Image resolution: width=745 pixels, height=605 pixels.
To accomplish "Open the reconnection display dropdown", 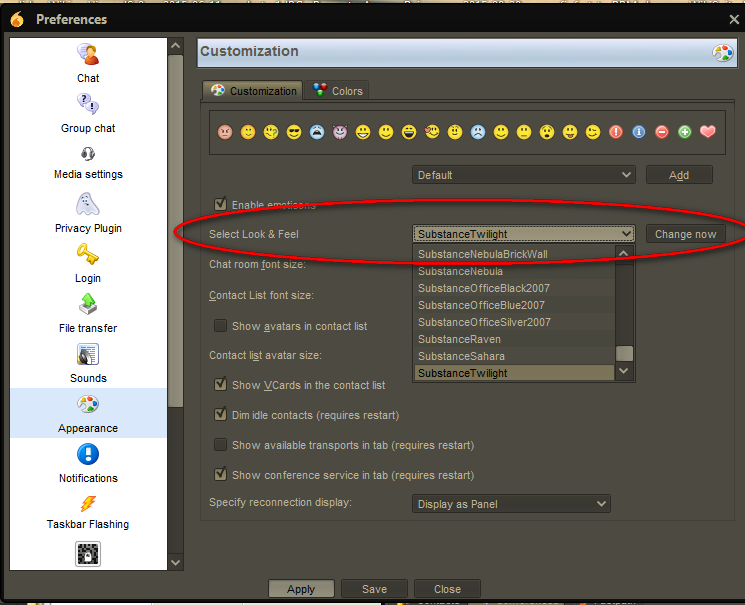I will (x=511, y=504).
